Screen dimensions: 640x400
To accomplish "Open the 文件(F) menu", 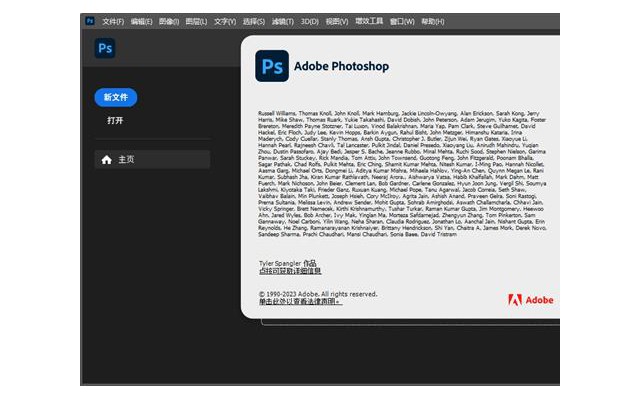I will click(x=113, y=22).
